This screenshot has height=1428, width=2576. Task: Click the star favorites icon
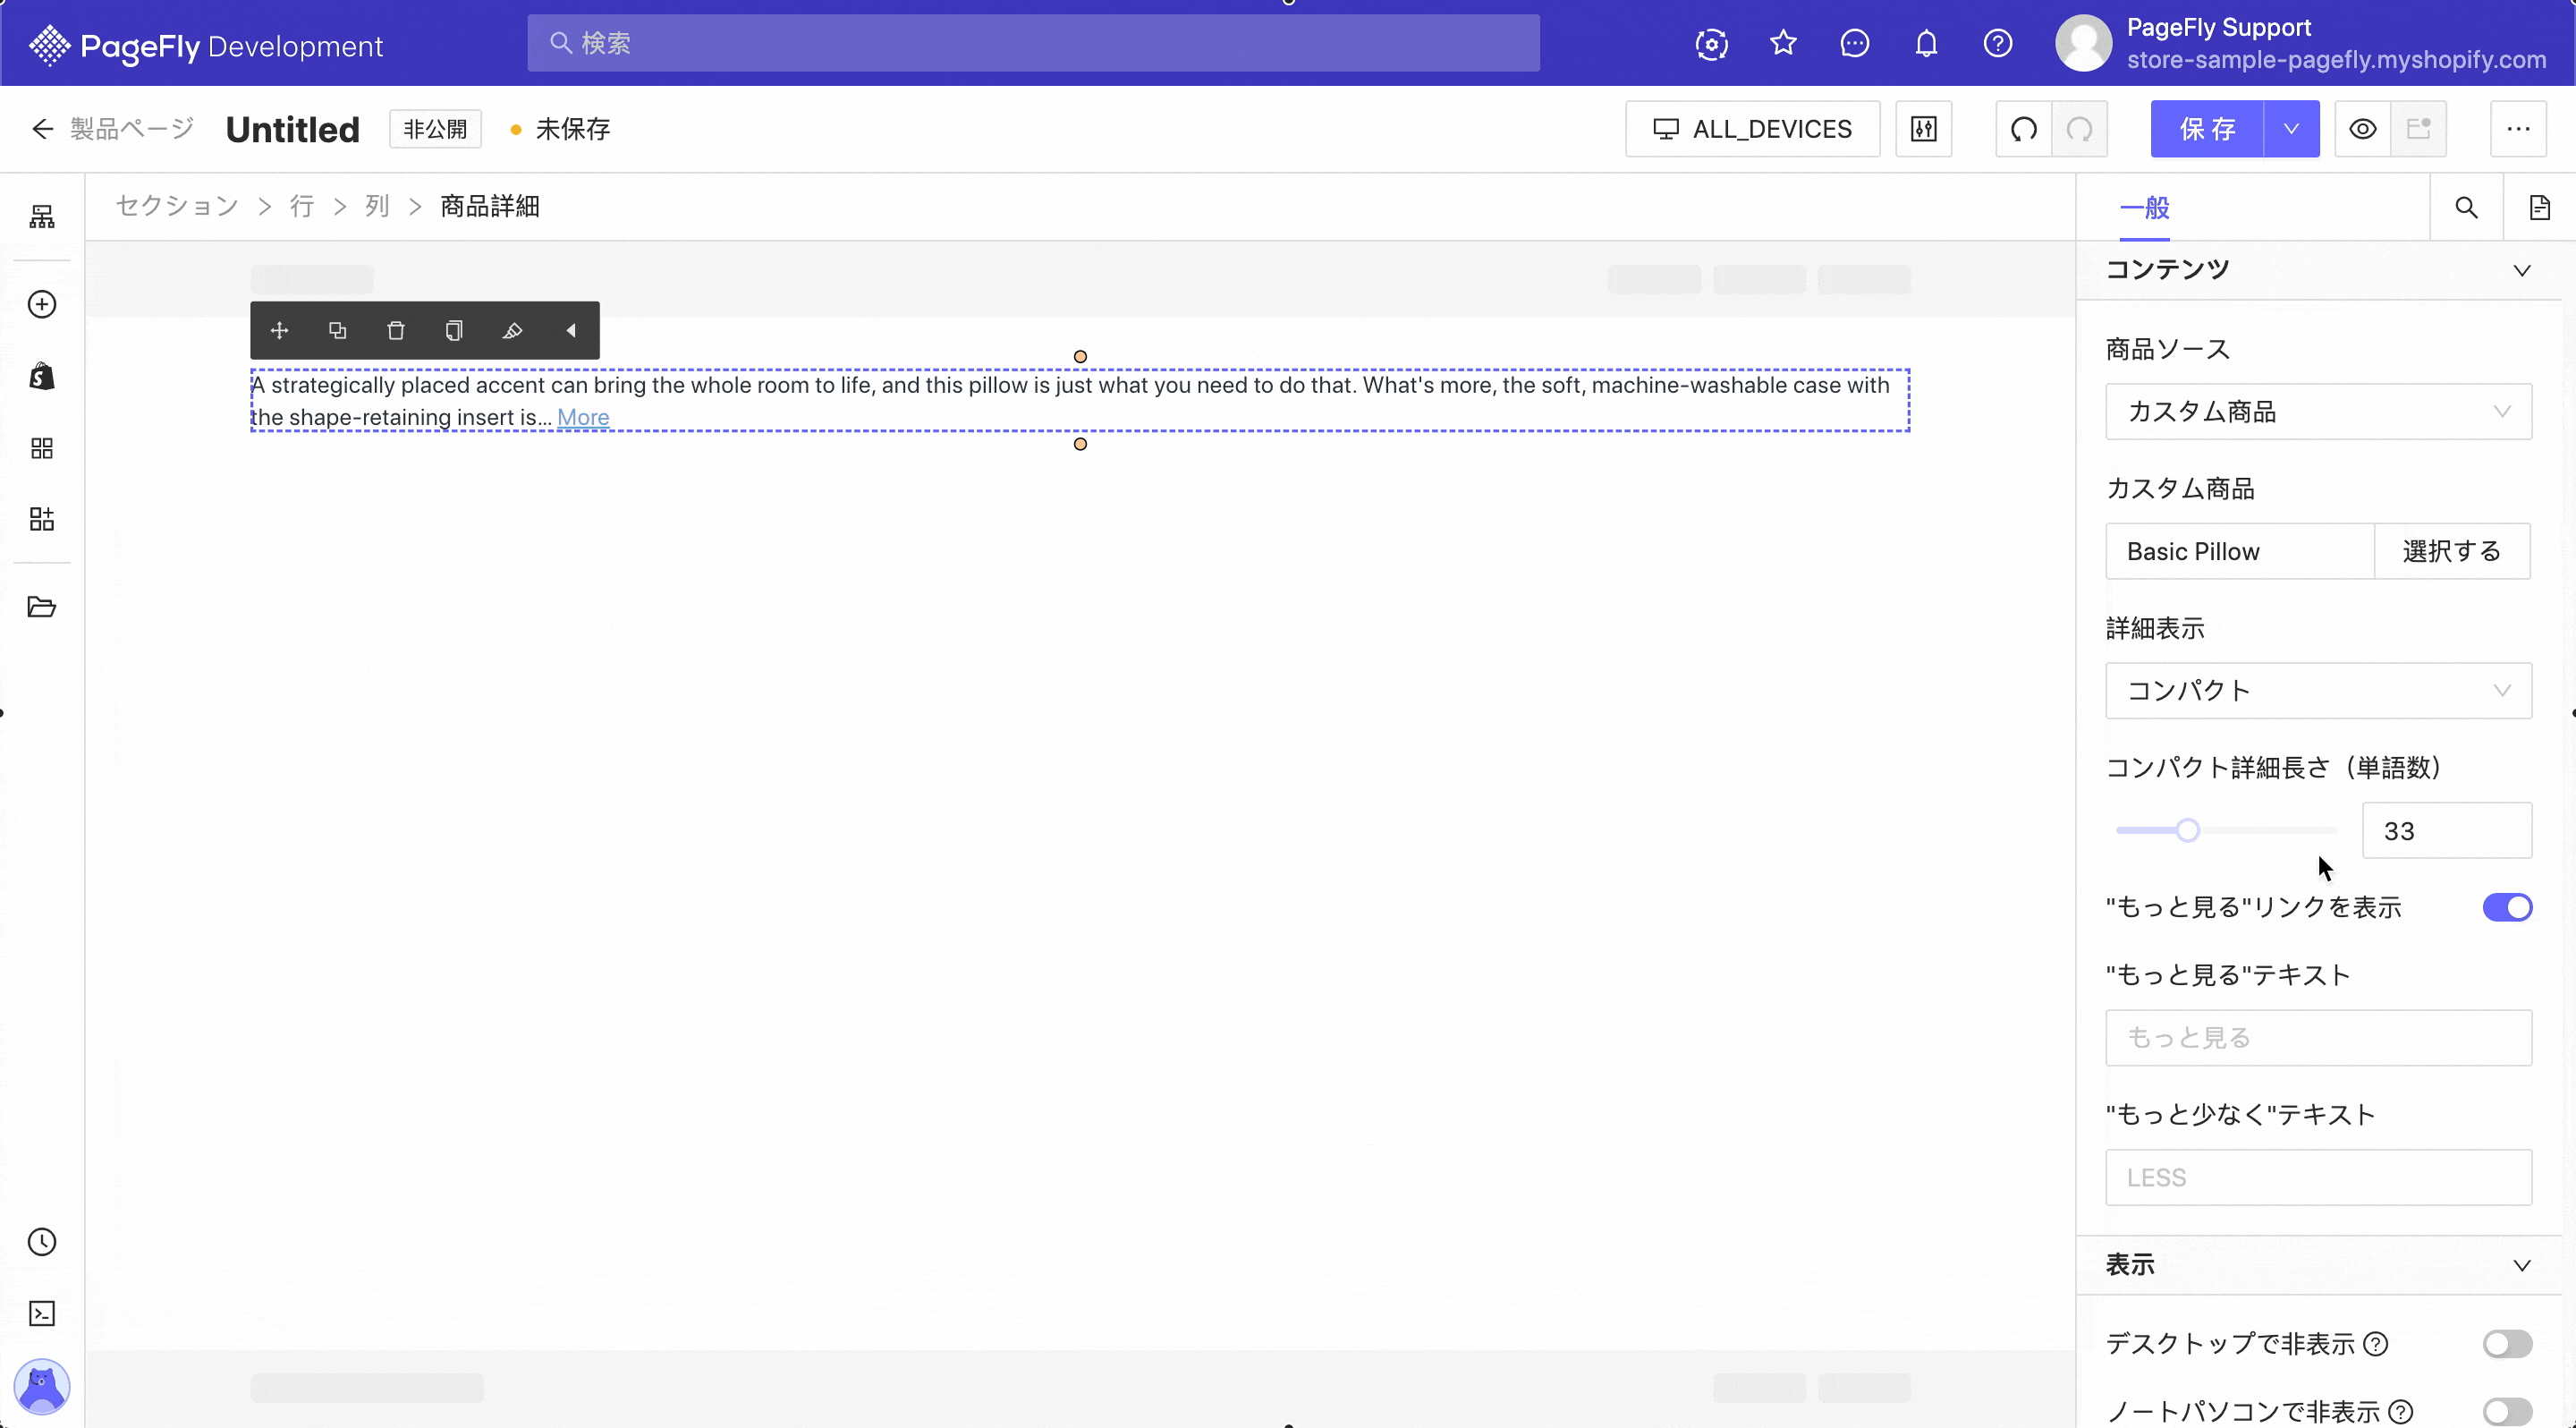coord(1784,43)
